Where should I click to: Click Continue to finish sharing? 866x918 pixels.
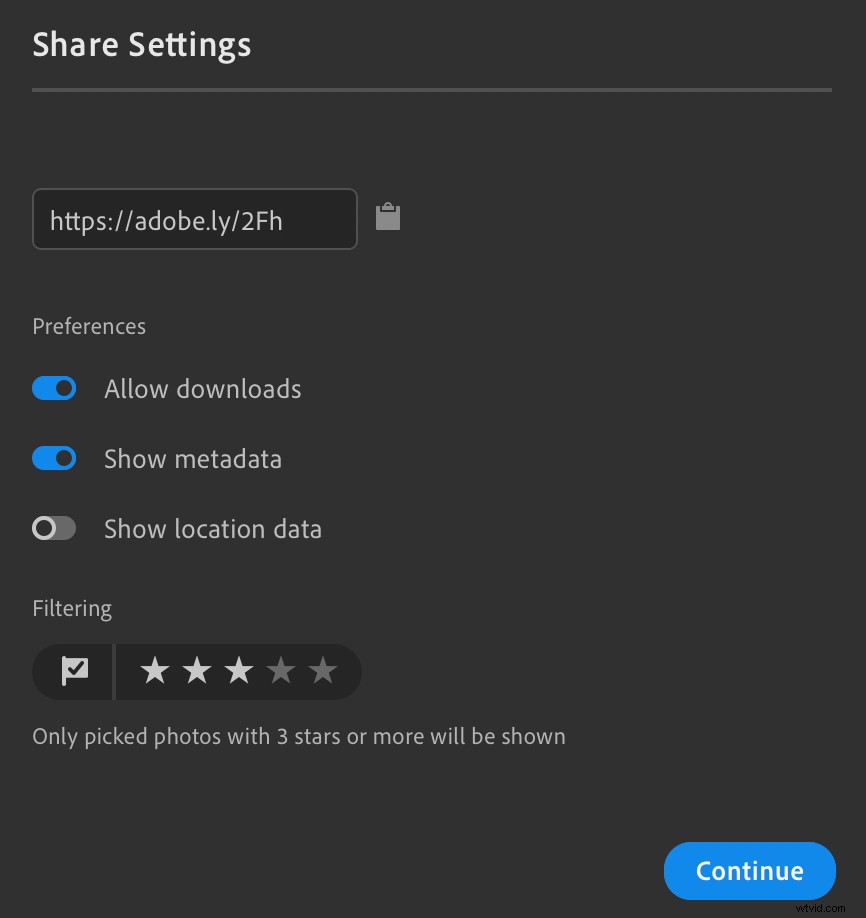(749, 870)
